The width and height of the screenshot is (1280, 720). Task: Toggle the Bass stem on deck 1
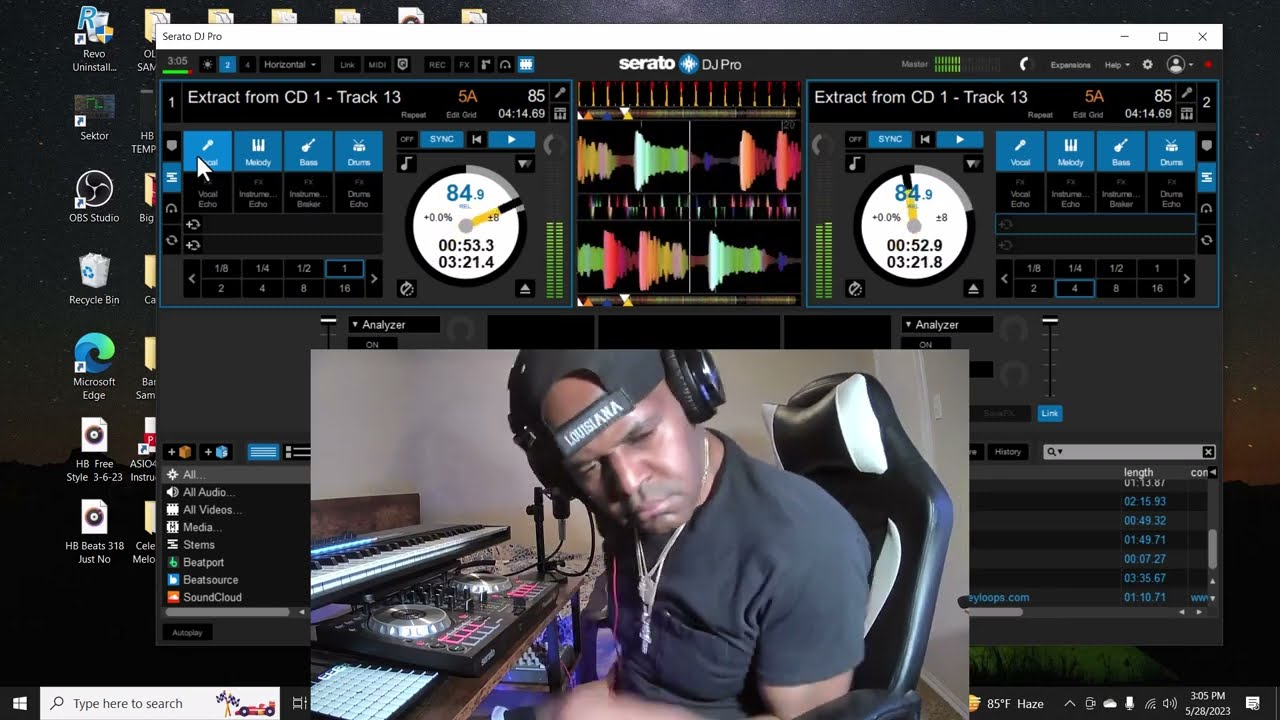click(308, 151)
